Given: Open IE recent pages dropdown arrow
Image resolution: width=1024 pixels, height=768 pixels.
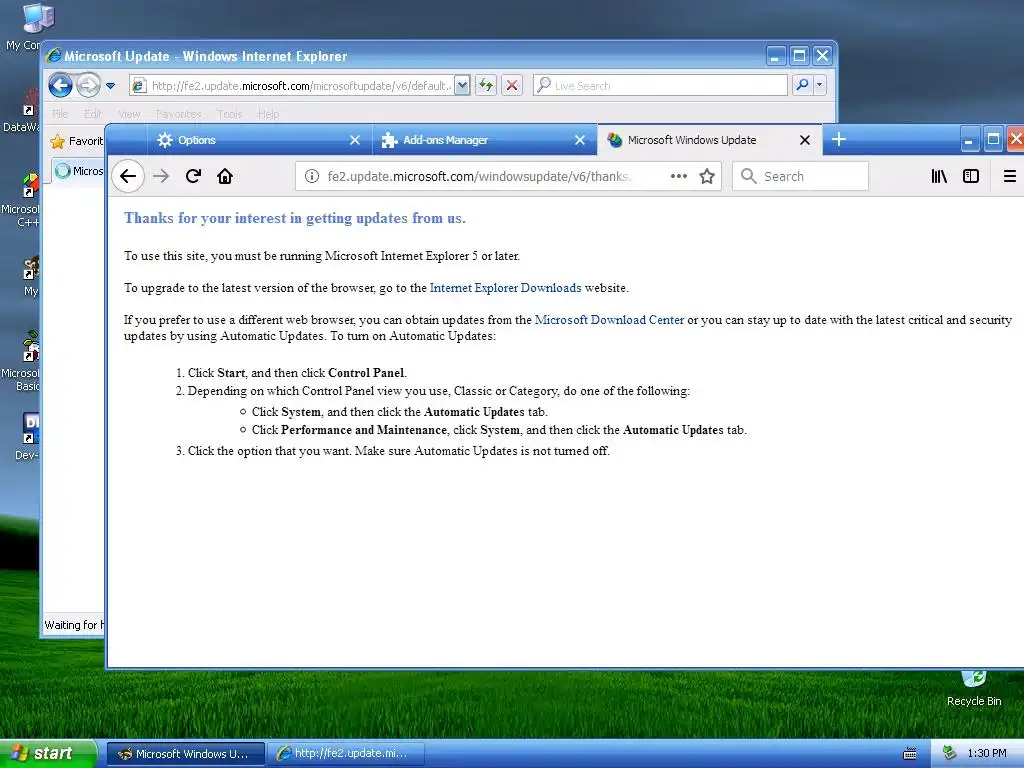Looking at the screenshot, I should (x=110, y=86).
